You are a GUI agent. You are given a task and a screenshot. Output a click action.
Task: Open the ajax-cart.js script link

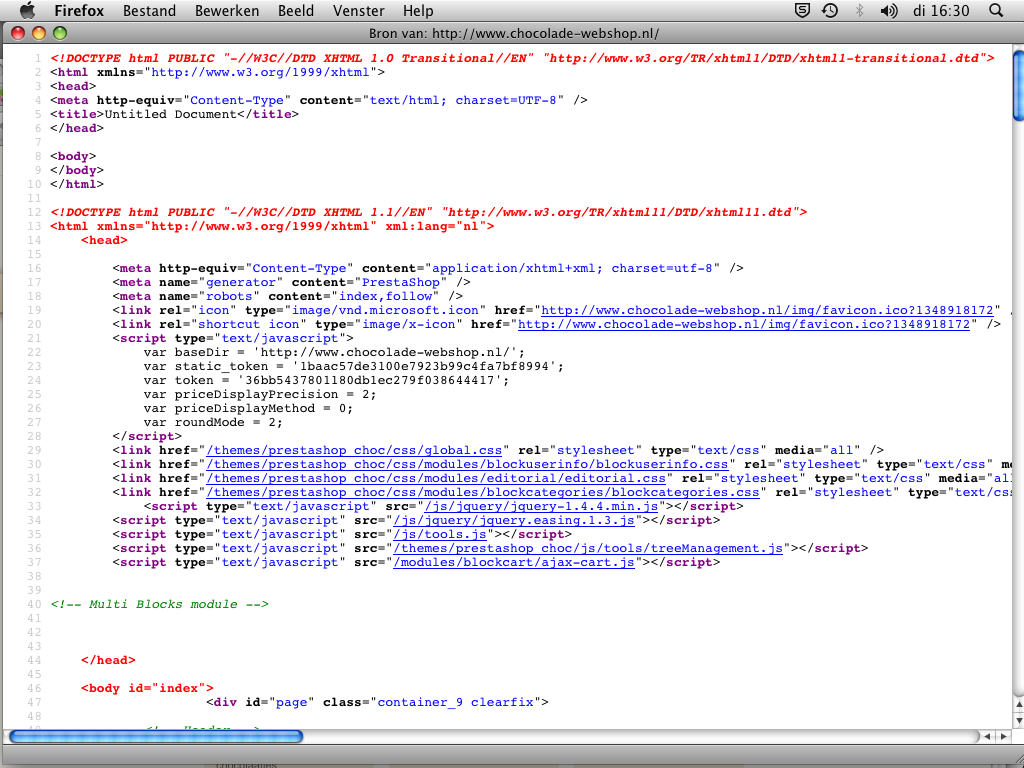514,562
